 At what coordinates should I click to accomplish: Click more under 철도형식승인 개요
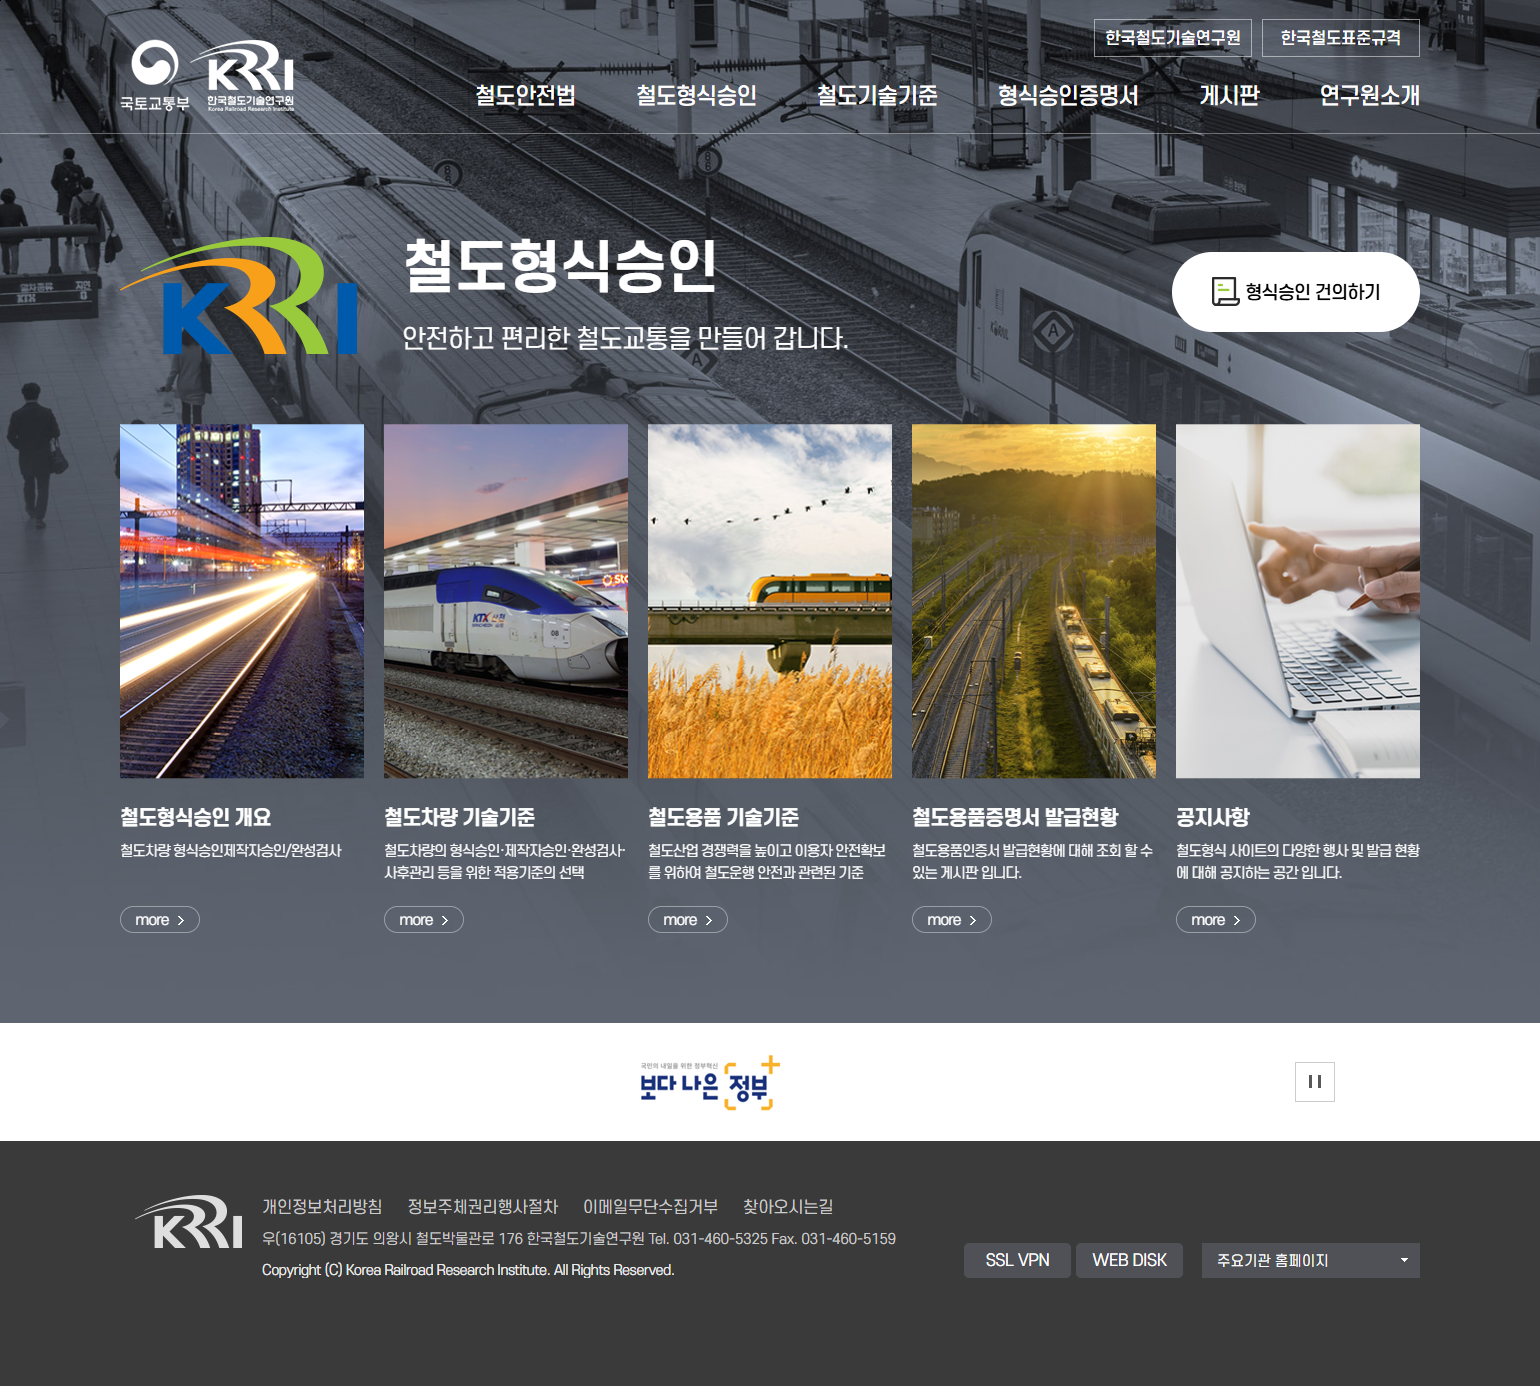160,920
